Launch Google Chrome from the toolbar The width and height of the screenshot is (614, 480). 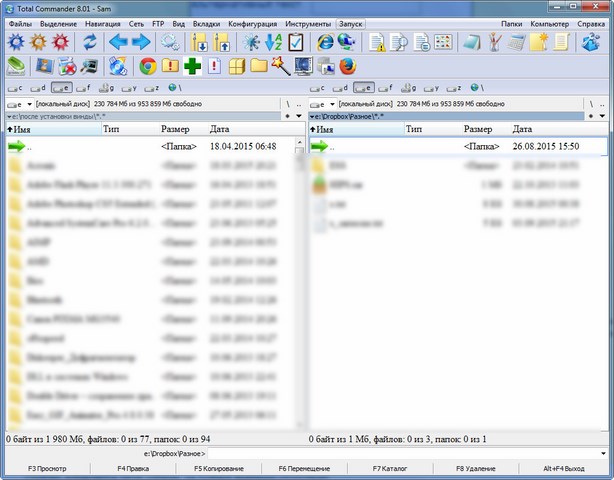(148, 66)
